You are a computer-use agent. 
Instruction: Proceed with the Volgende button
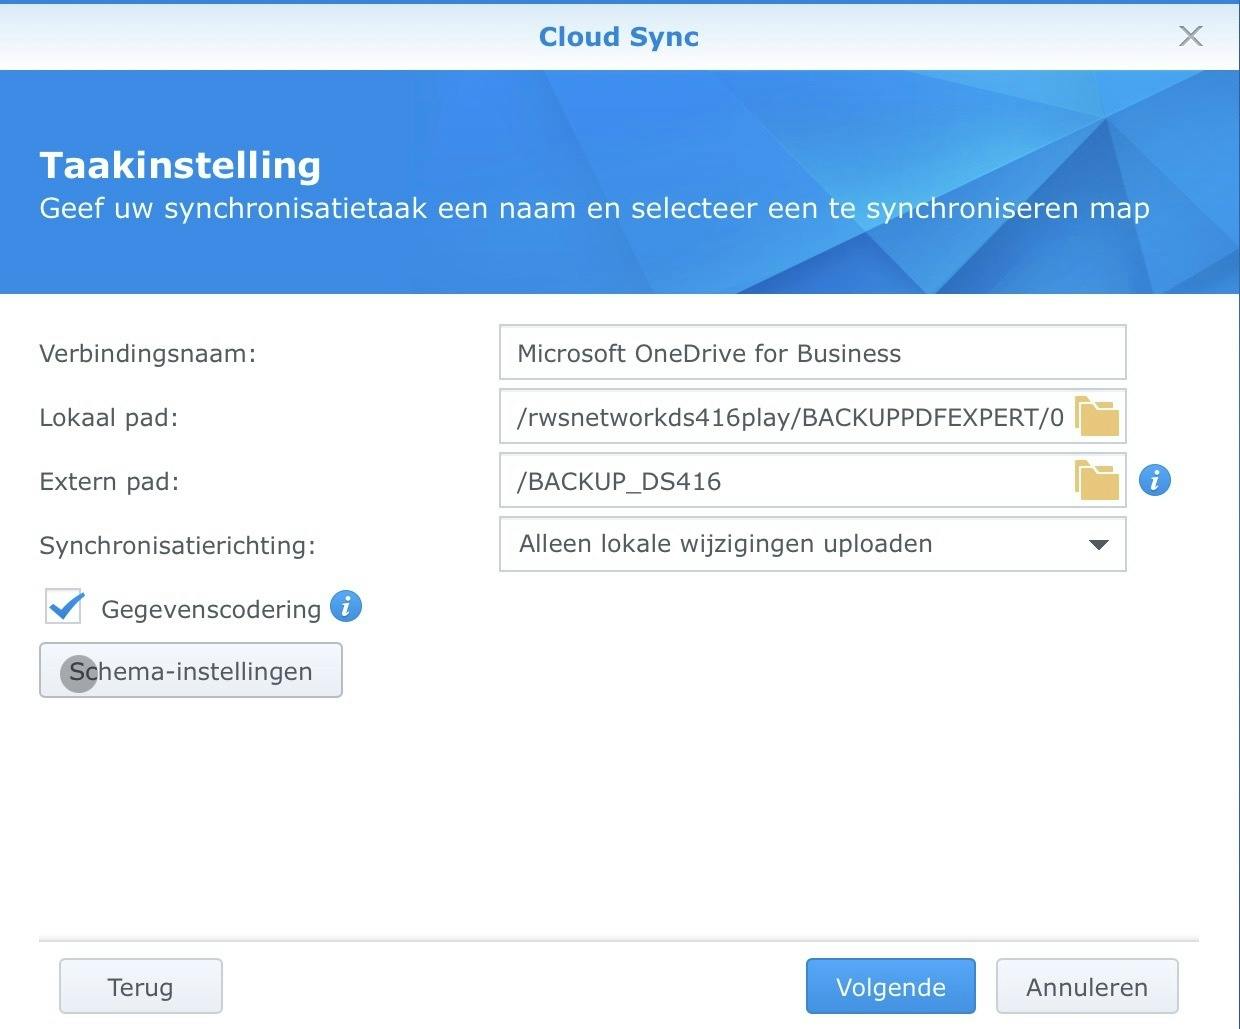pos(890,987)
